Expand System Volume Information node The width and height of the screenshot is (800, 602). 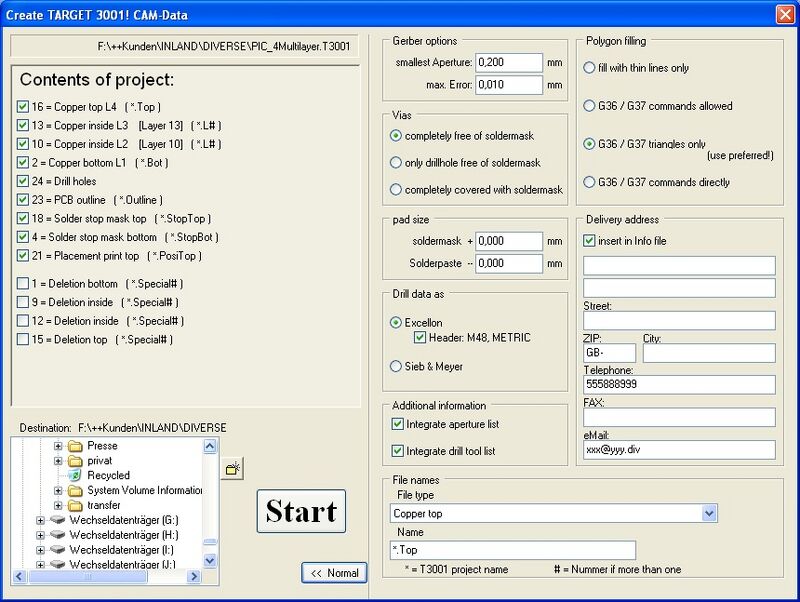58,491
